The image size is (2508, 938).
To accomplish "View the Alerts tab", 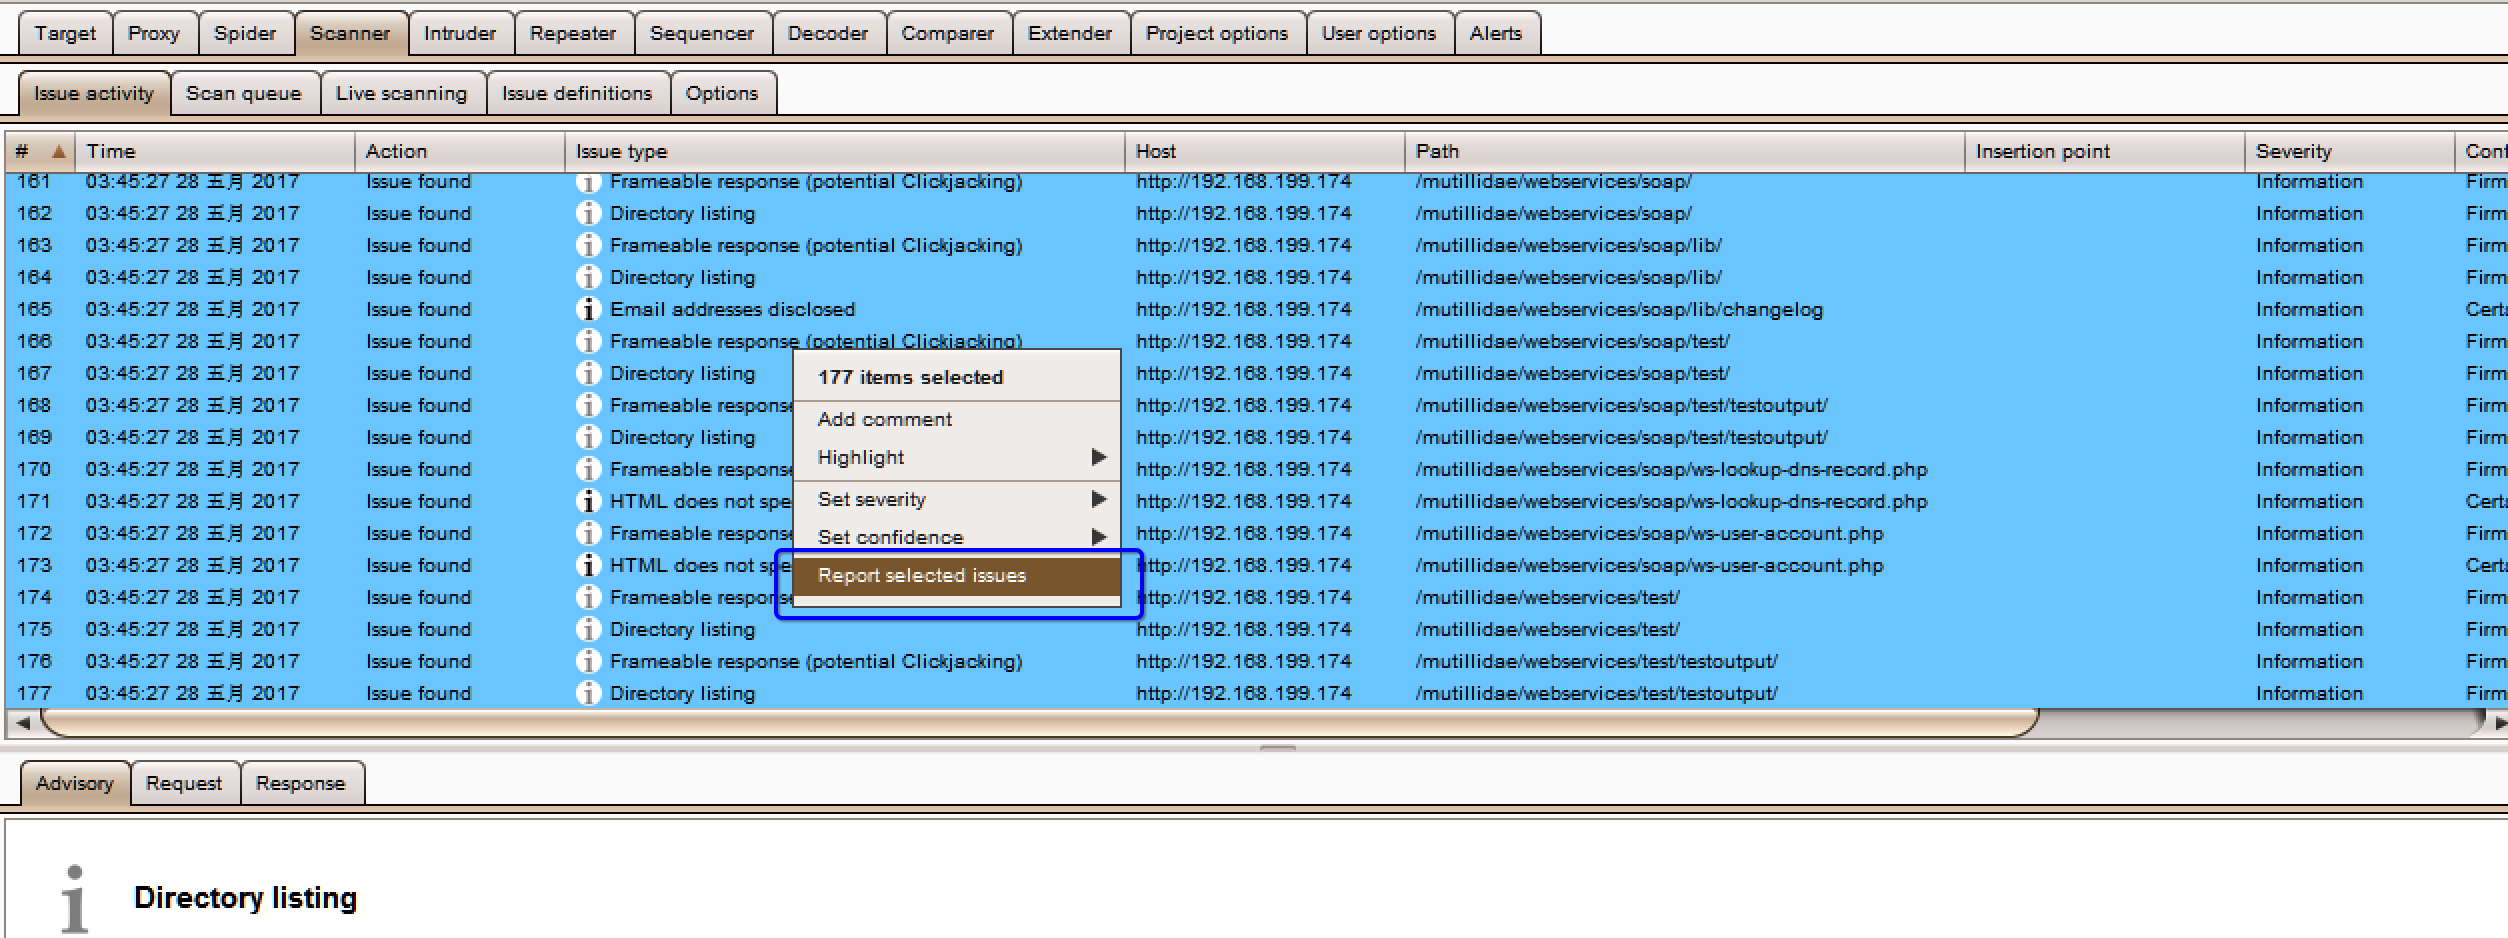I will point(1496,33).
